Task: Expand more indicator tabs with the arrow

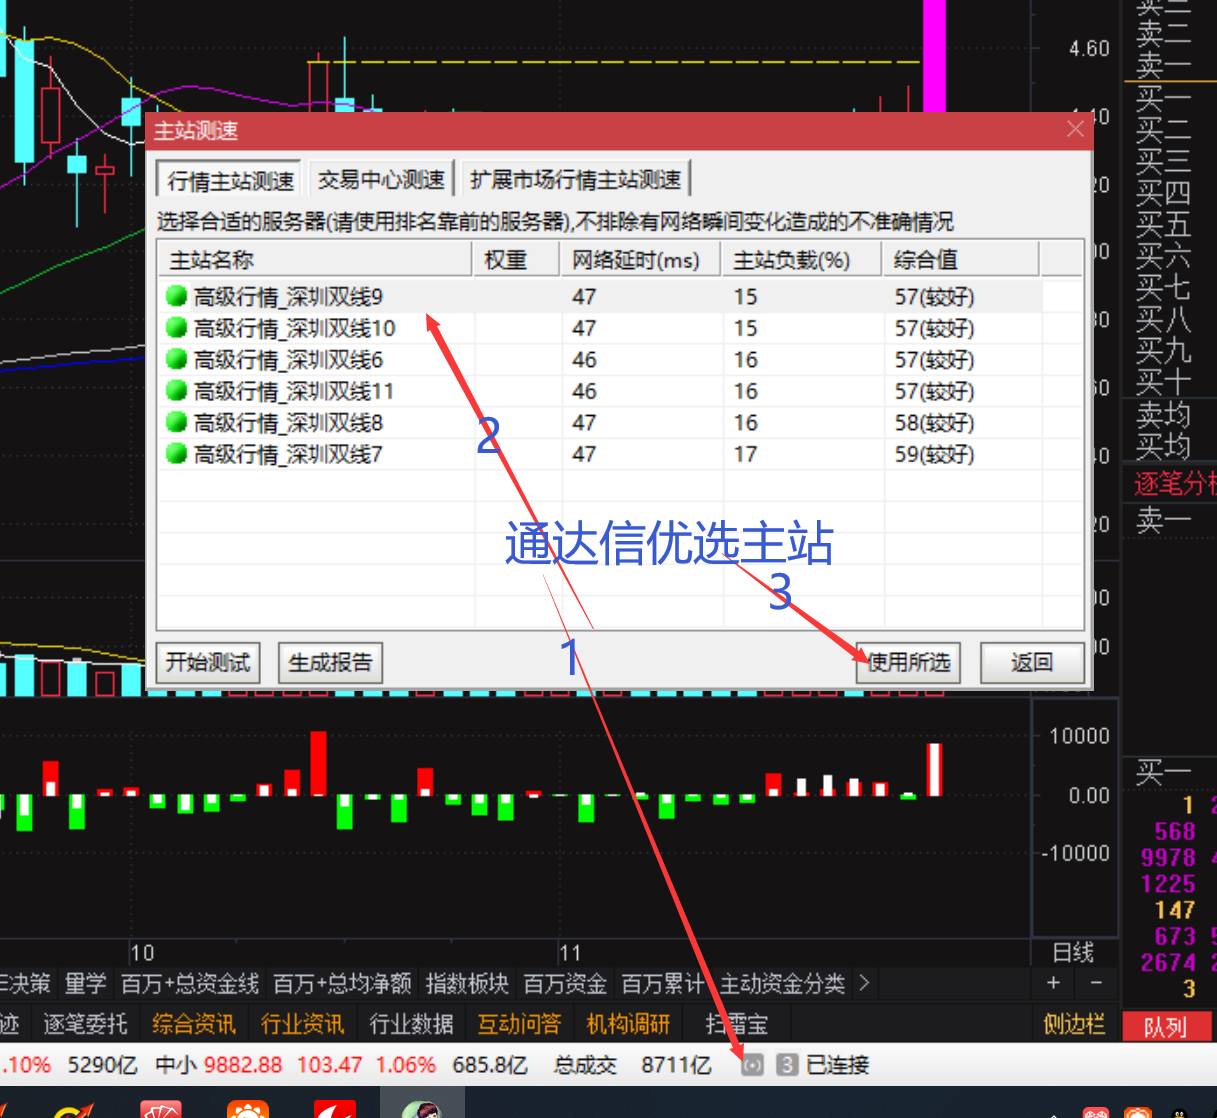Action: [864, 983]
